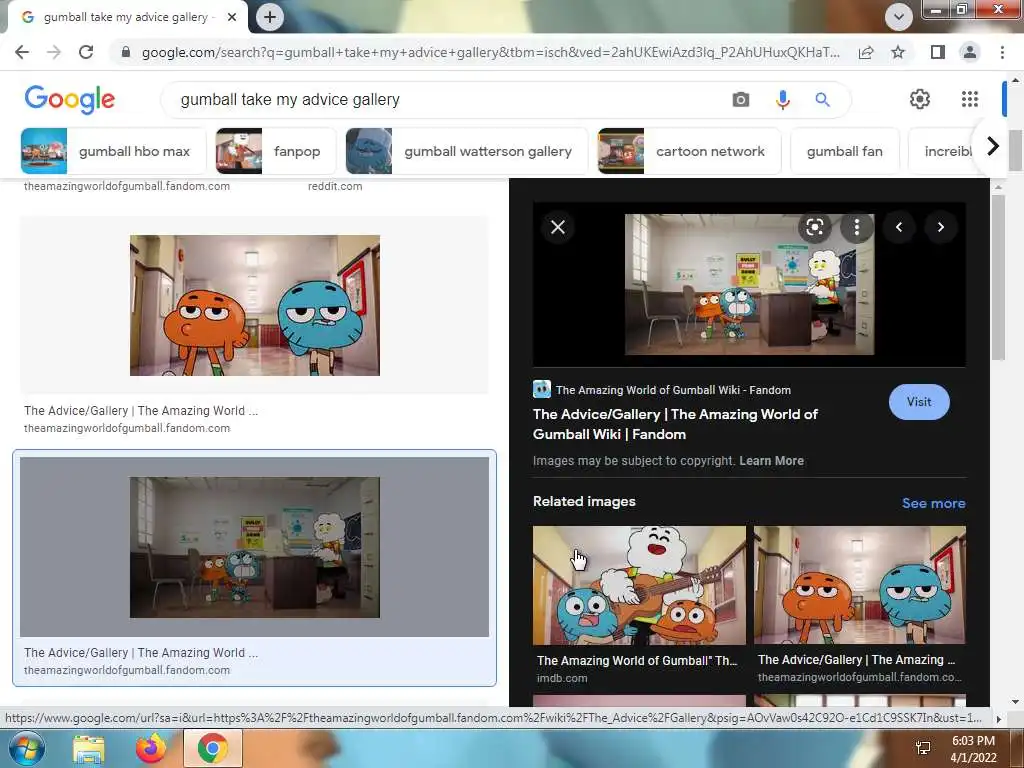1024x768 pixels.
Task: Open the Chrome three-dot menu
Action: click(1002, 52)
